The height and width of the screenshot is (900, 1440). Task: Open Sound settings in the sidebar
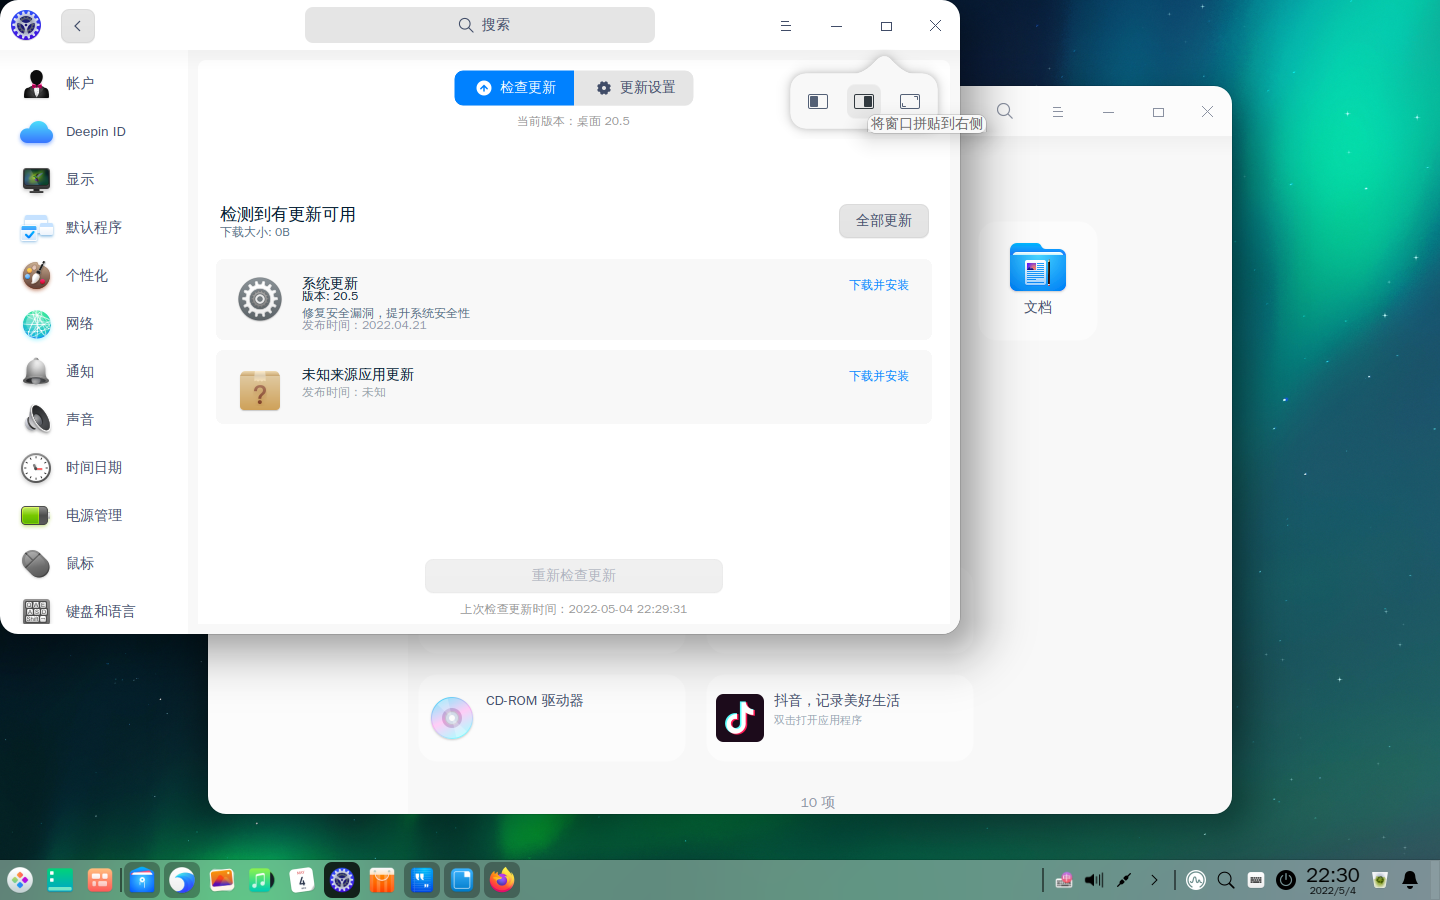tap(80, 419)
